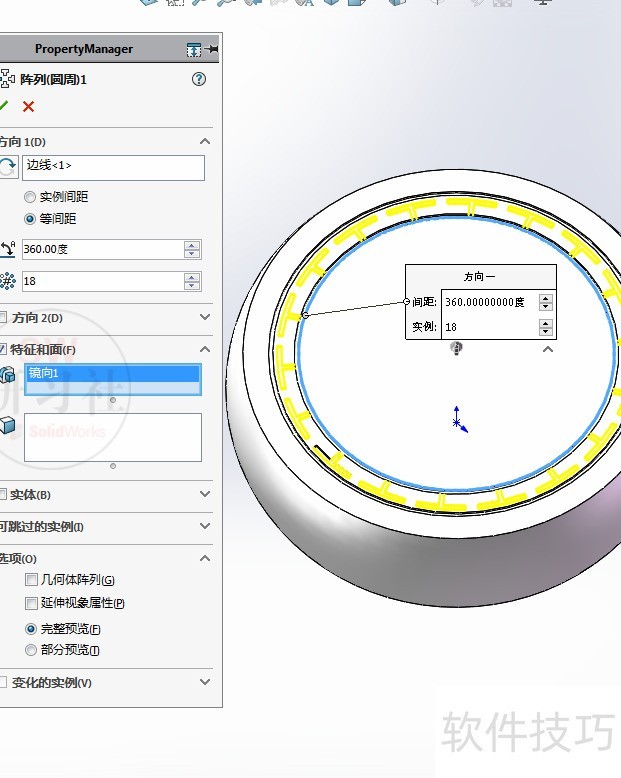621x778 pixels.
Task: Select 实例间距 radio option
Action: pyautogui.click(x=30, y=197)
